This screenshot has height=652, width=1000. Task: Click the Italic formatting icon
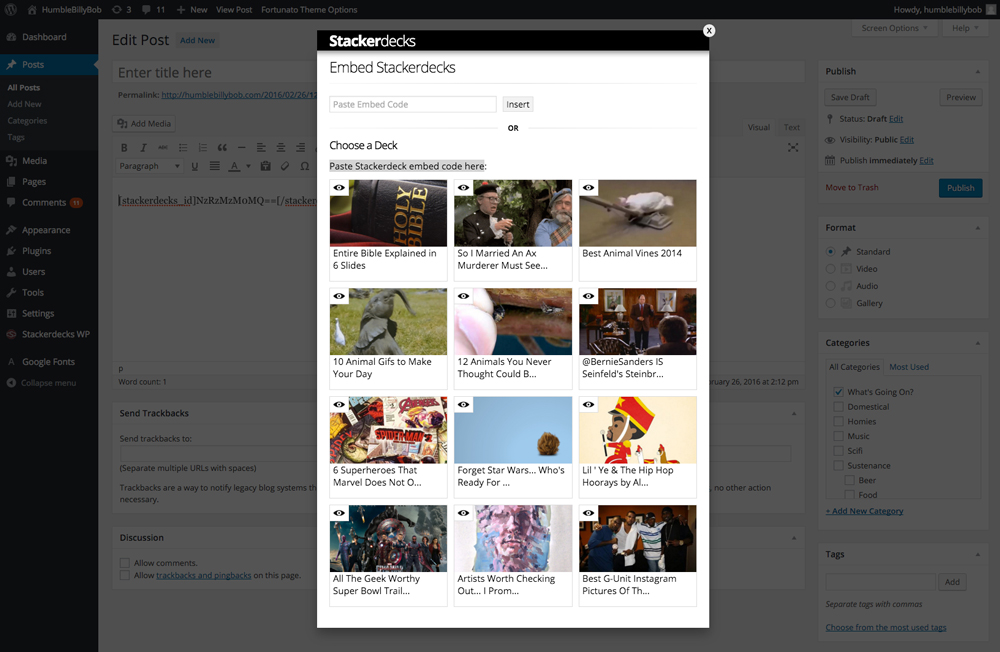point(143,147)
